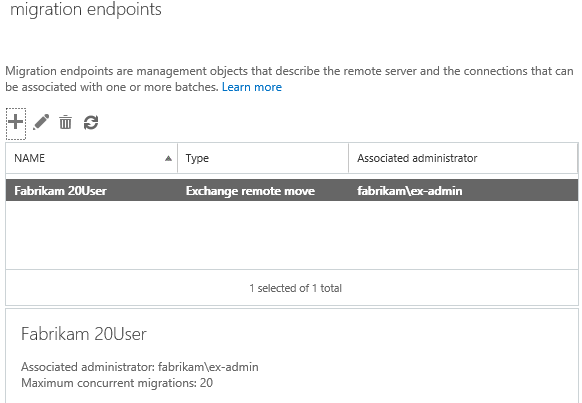
Task: Select the Fabrikam 20User row
Action: (292, 190)
